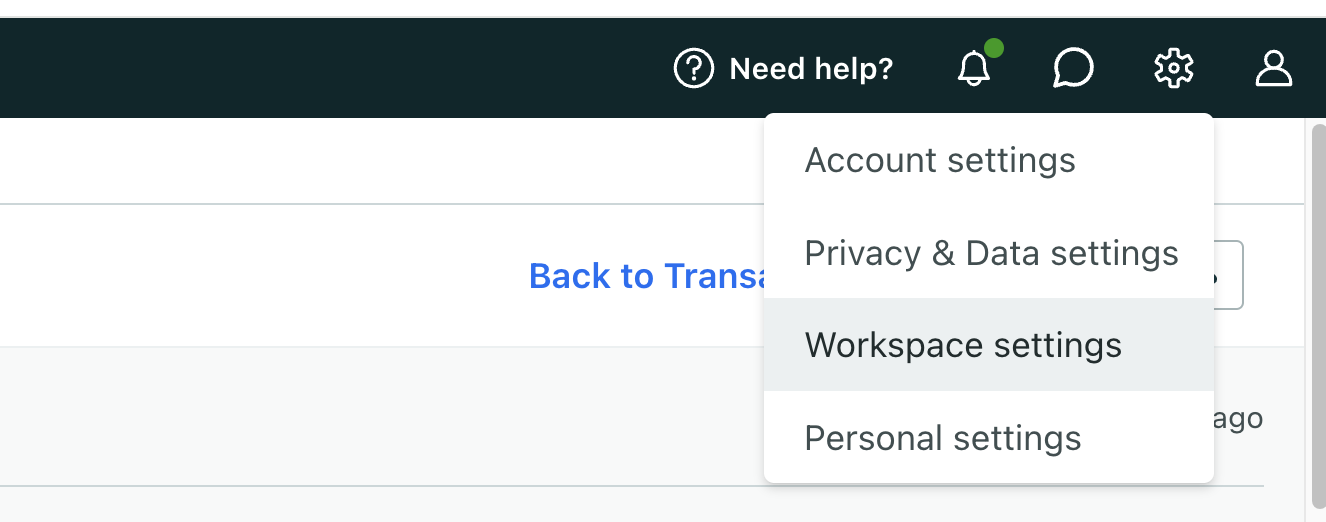The height and width of the screenshot is (522, 1326).
Task: Click the "Need help?" text
Action: (x=811, y=69)
